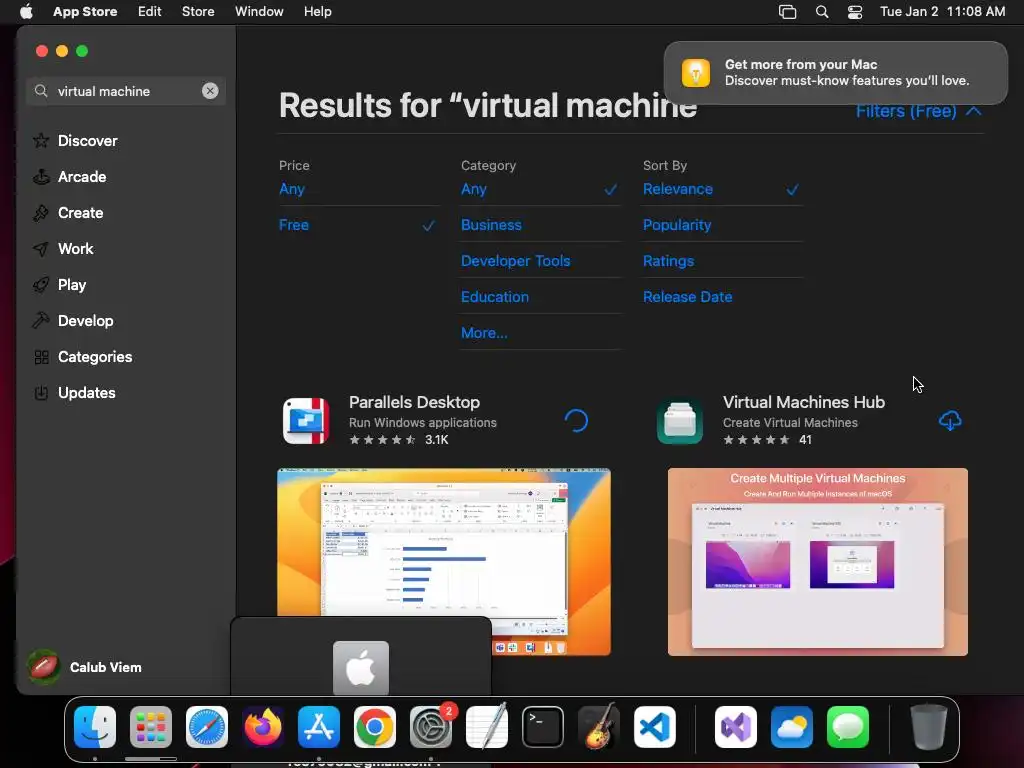Open System Settings from the Dock
The image size is (1024, 768).
click(431, 726)
